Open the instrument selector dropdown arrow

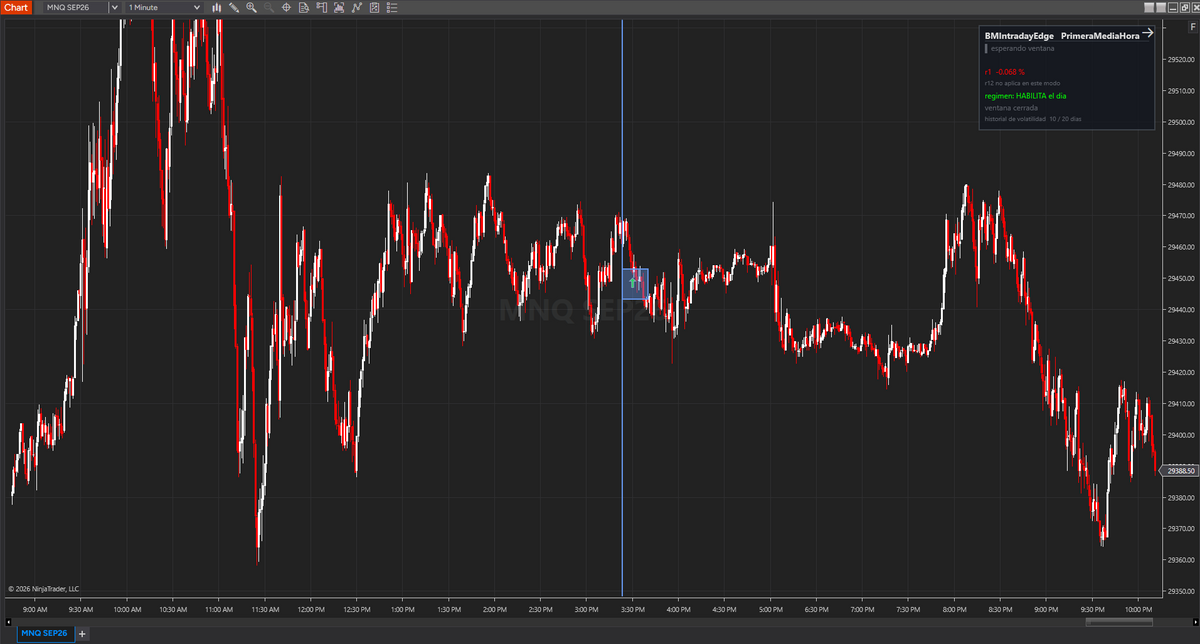(x=114, y=7)
